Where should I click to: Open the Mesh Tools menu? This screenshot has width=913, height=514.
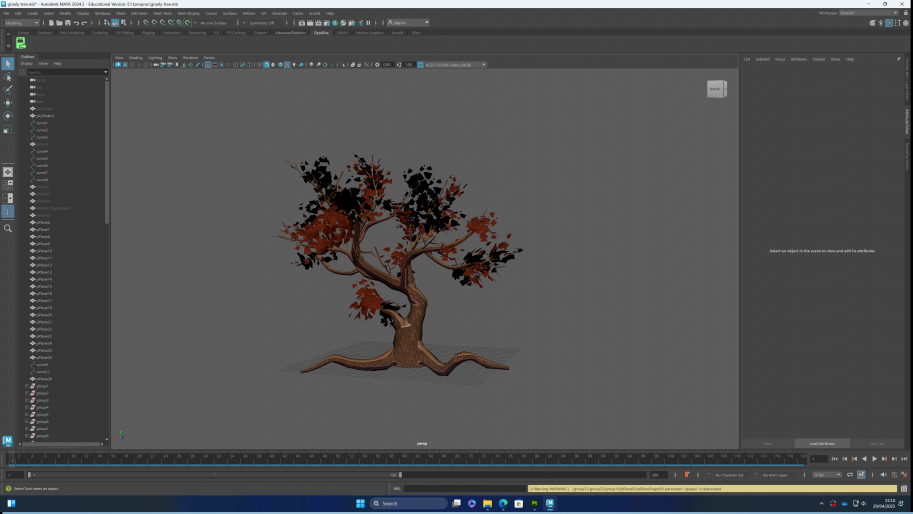162,13
